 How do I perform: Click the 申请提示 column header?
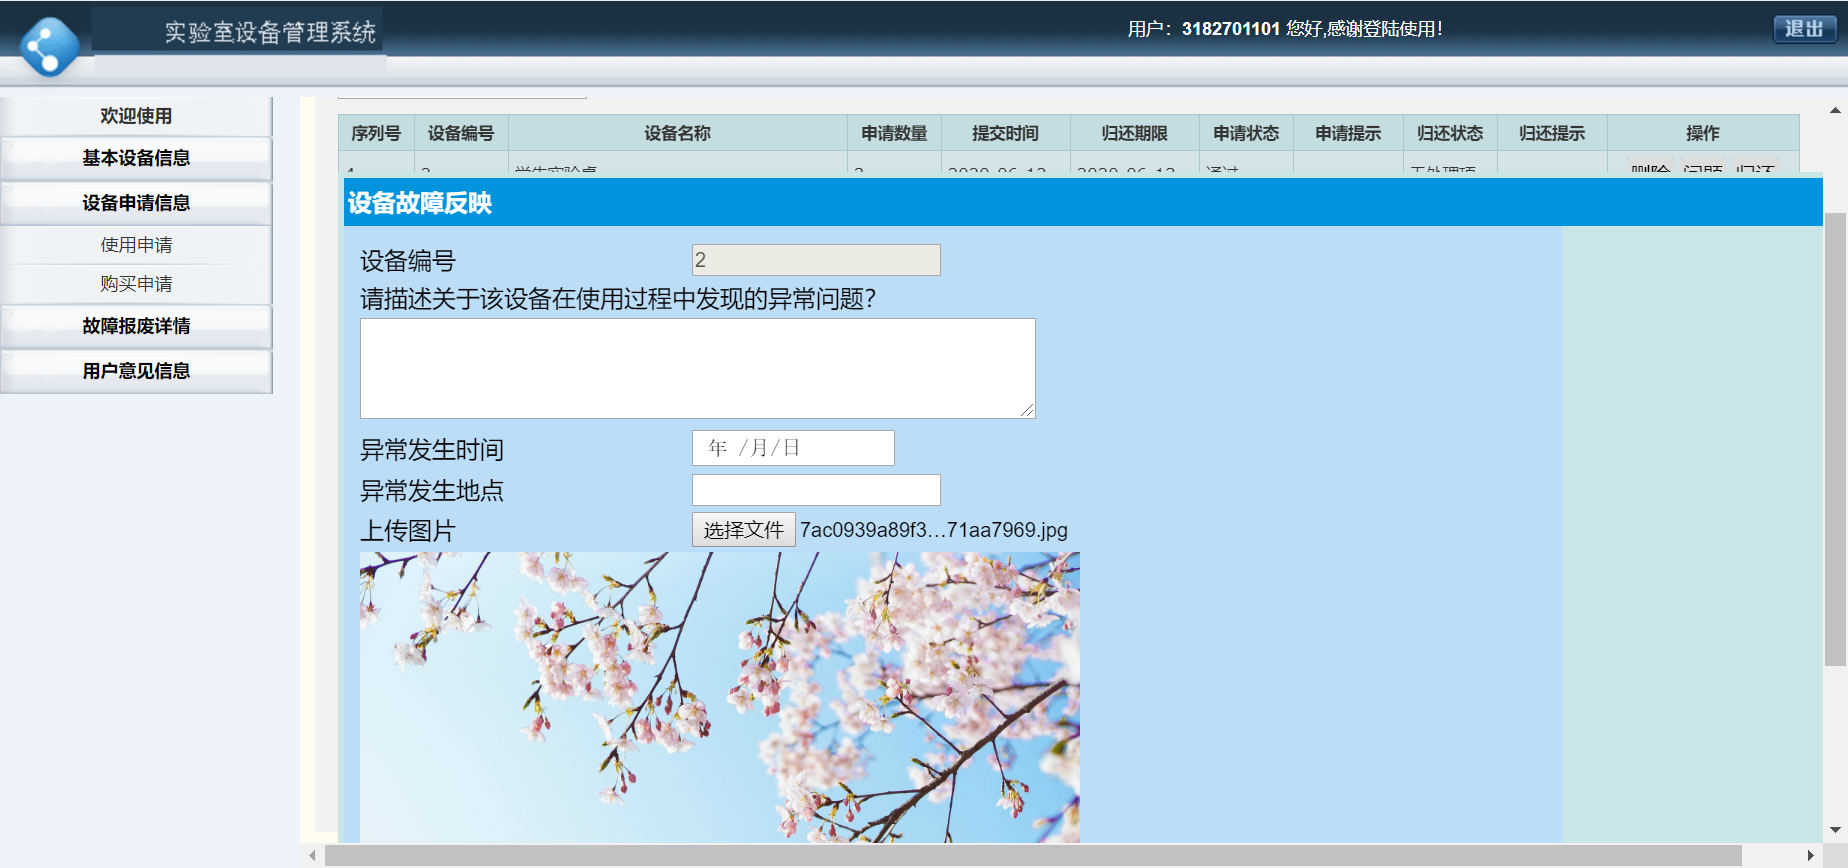pos(1348,133)
